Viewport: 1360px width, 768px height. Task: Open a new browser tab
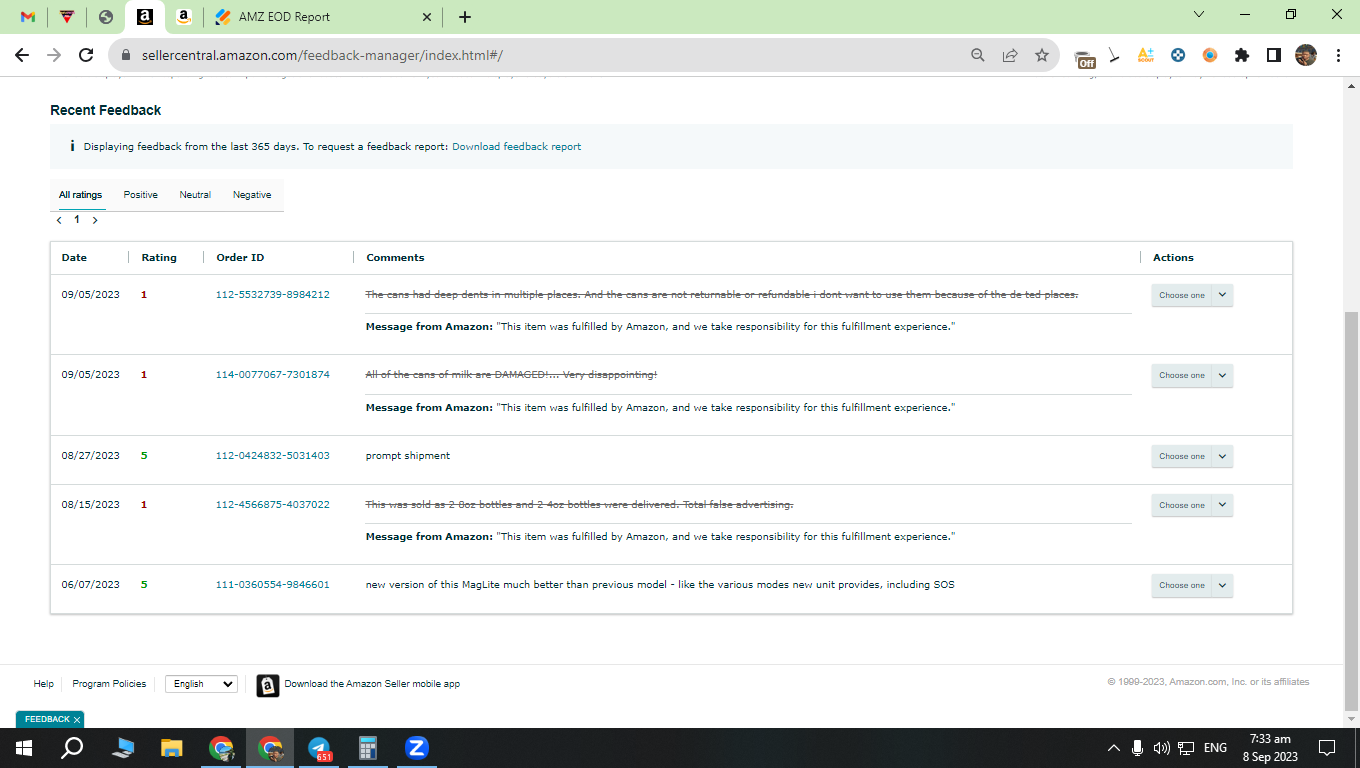click(x=465, y=17)
